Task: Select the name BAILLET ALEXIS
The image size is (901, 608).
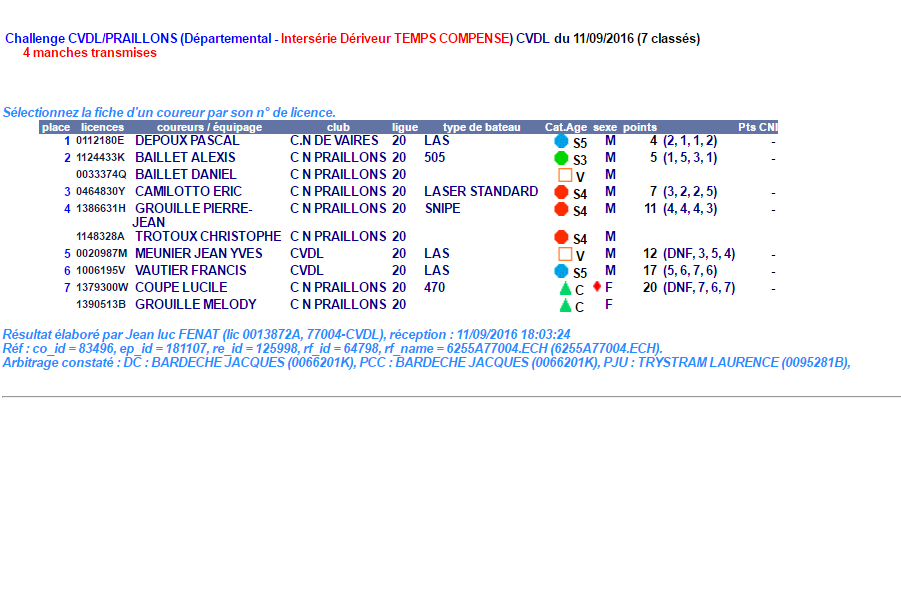Action: coord(185,157)
